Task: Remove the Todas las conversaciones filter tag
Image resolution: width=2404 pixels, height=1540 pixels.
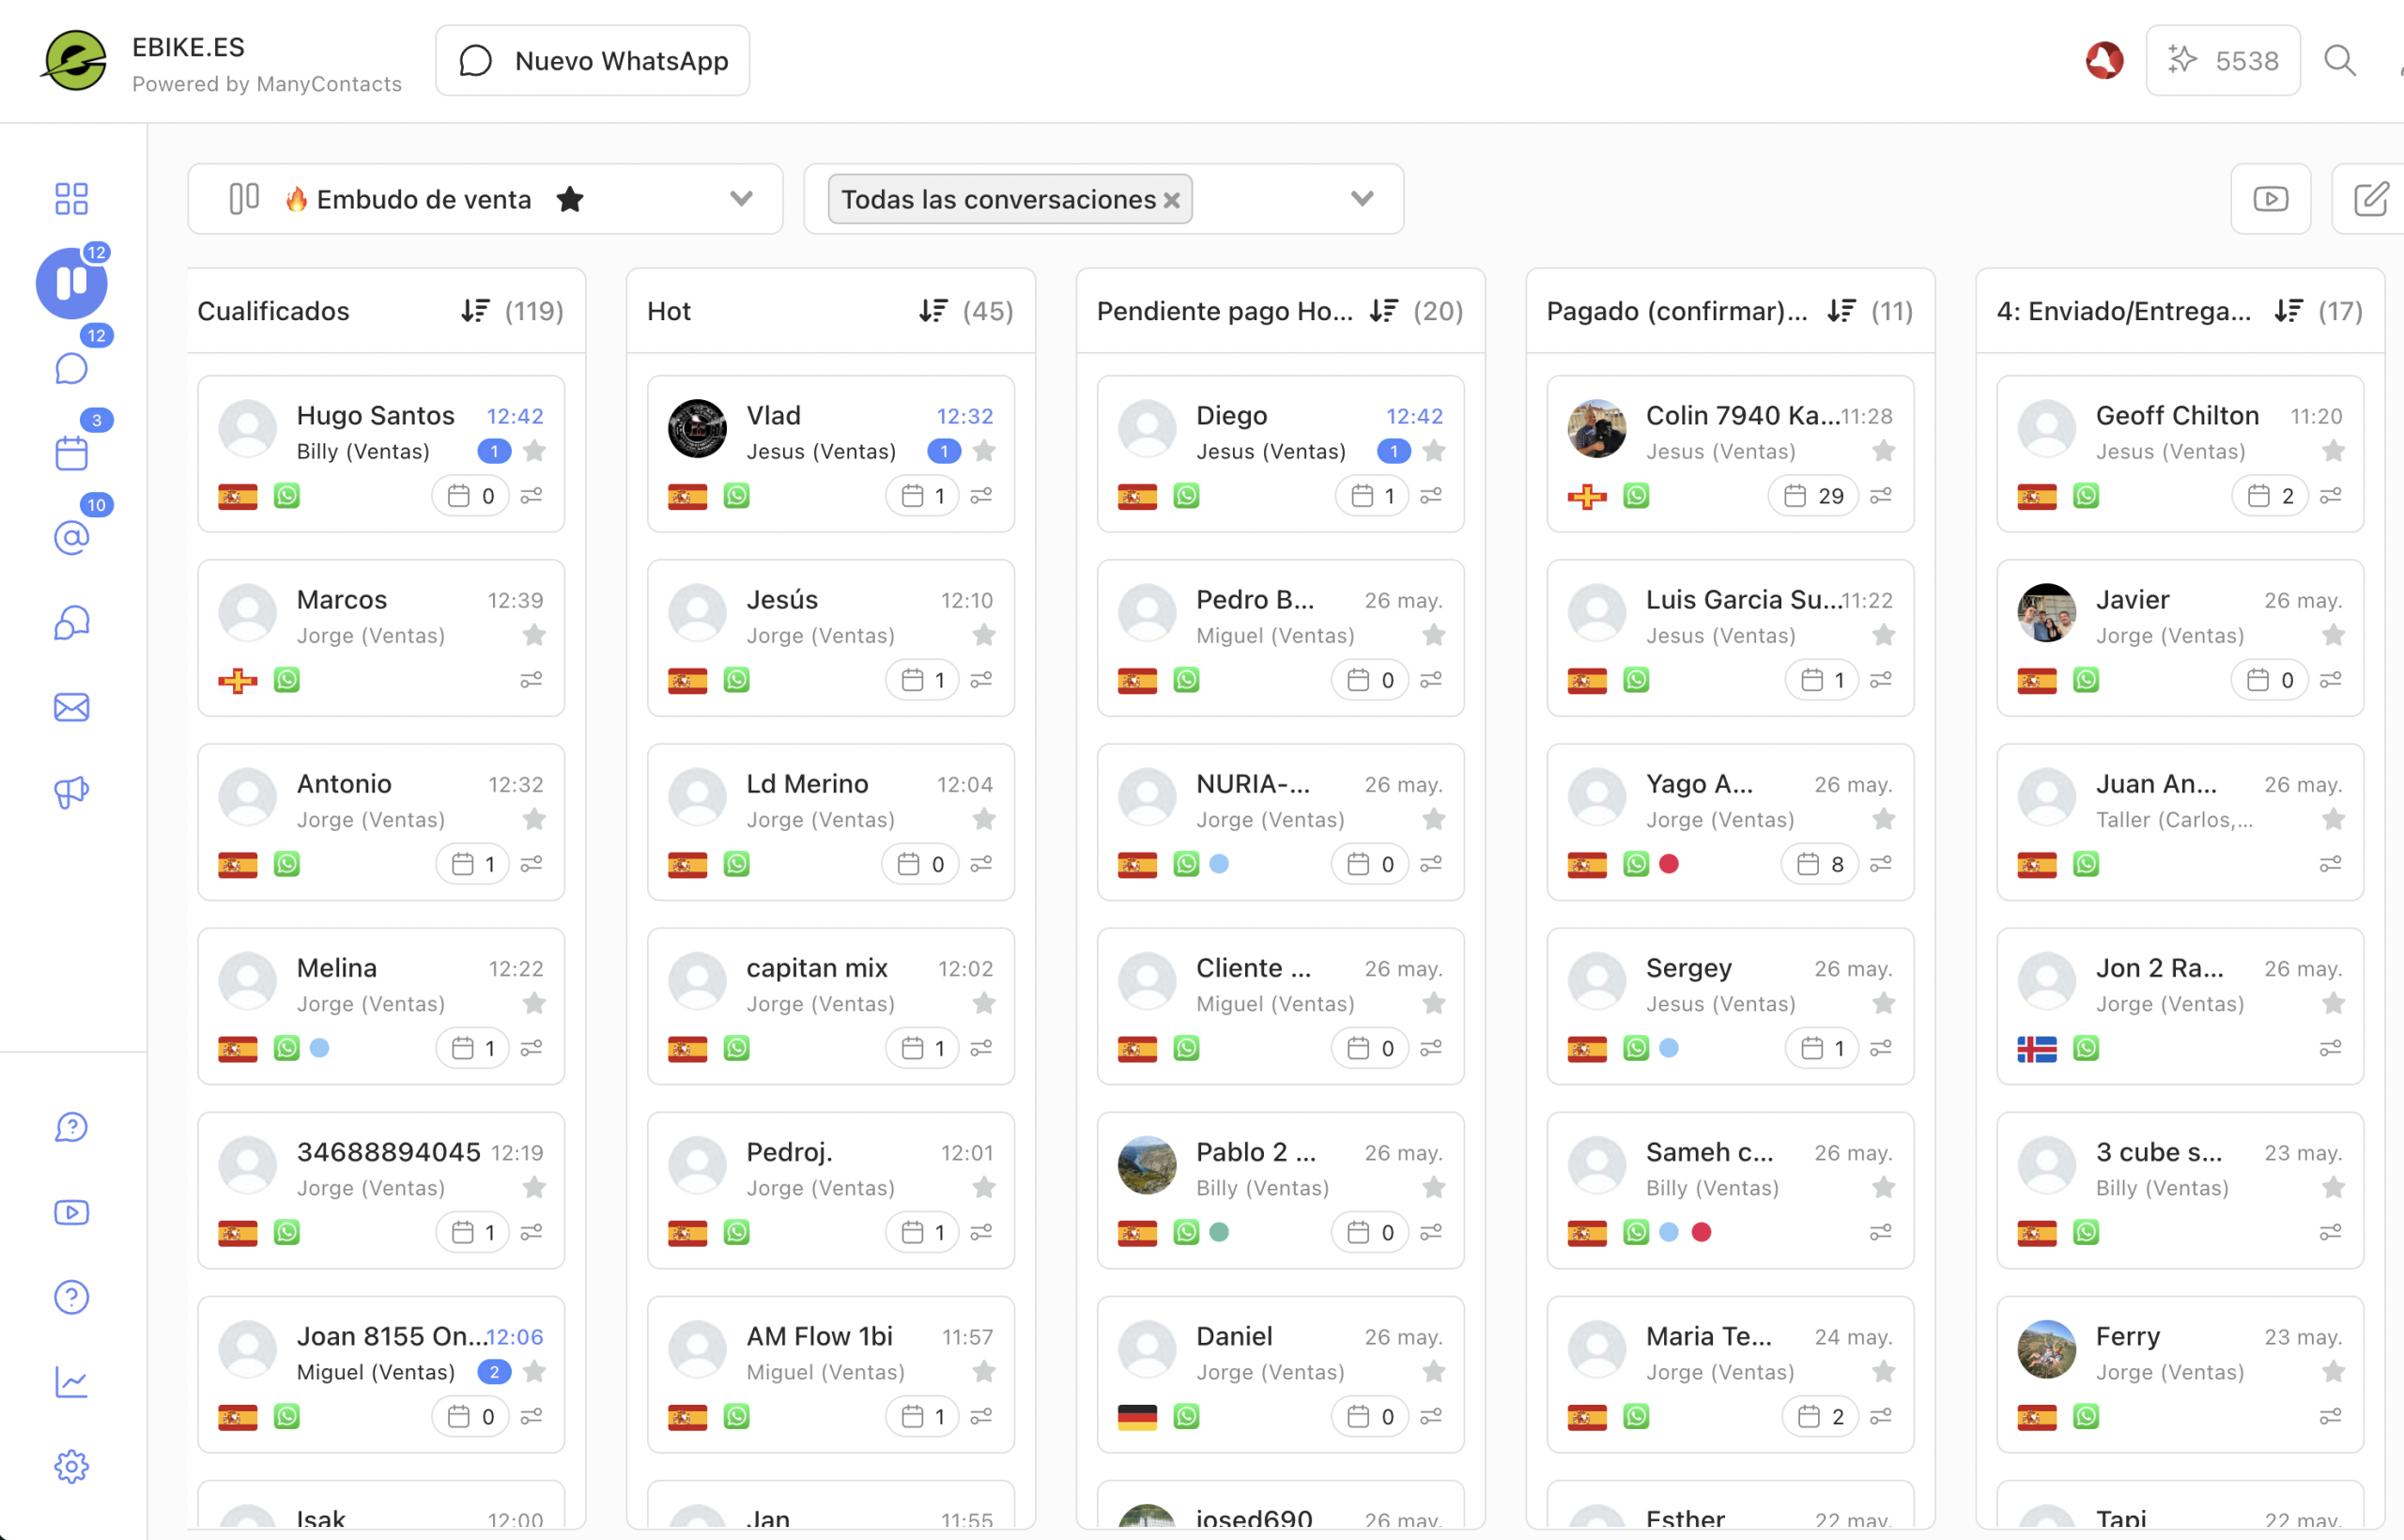Action: (1171, 201)
